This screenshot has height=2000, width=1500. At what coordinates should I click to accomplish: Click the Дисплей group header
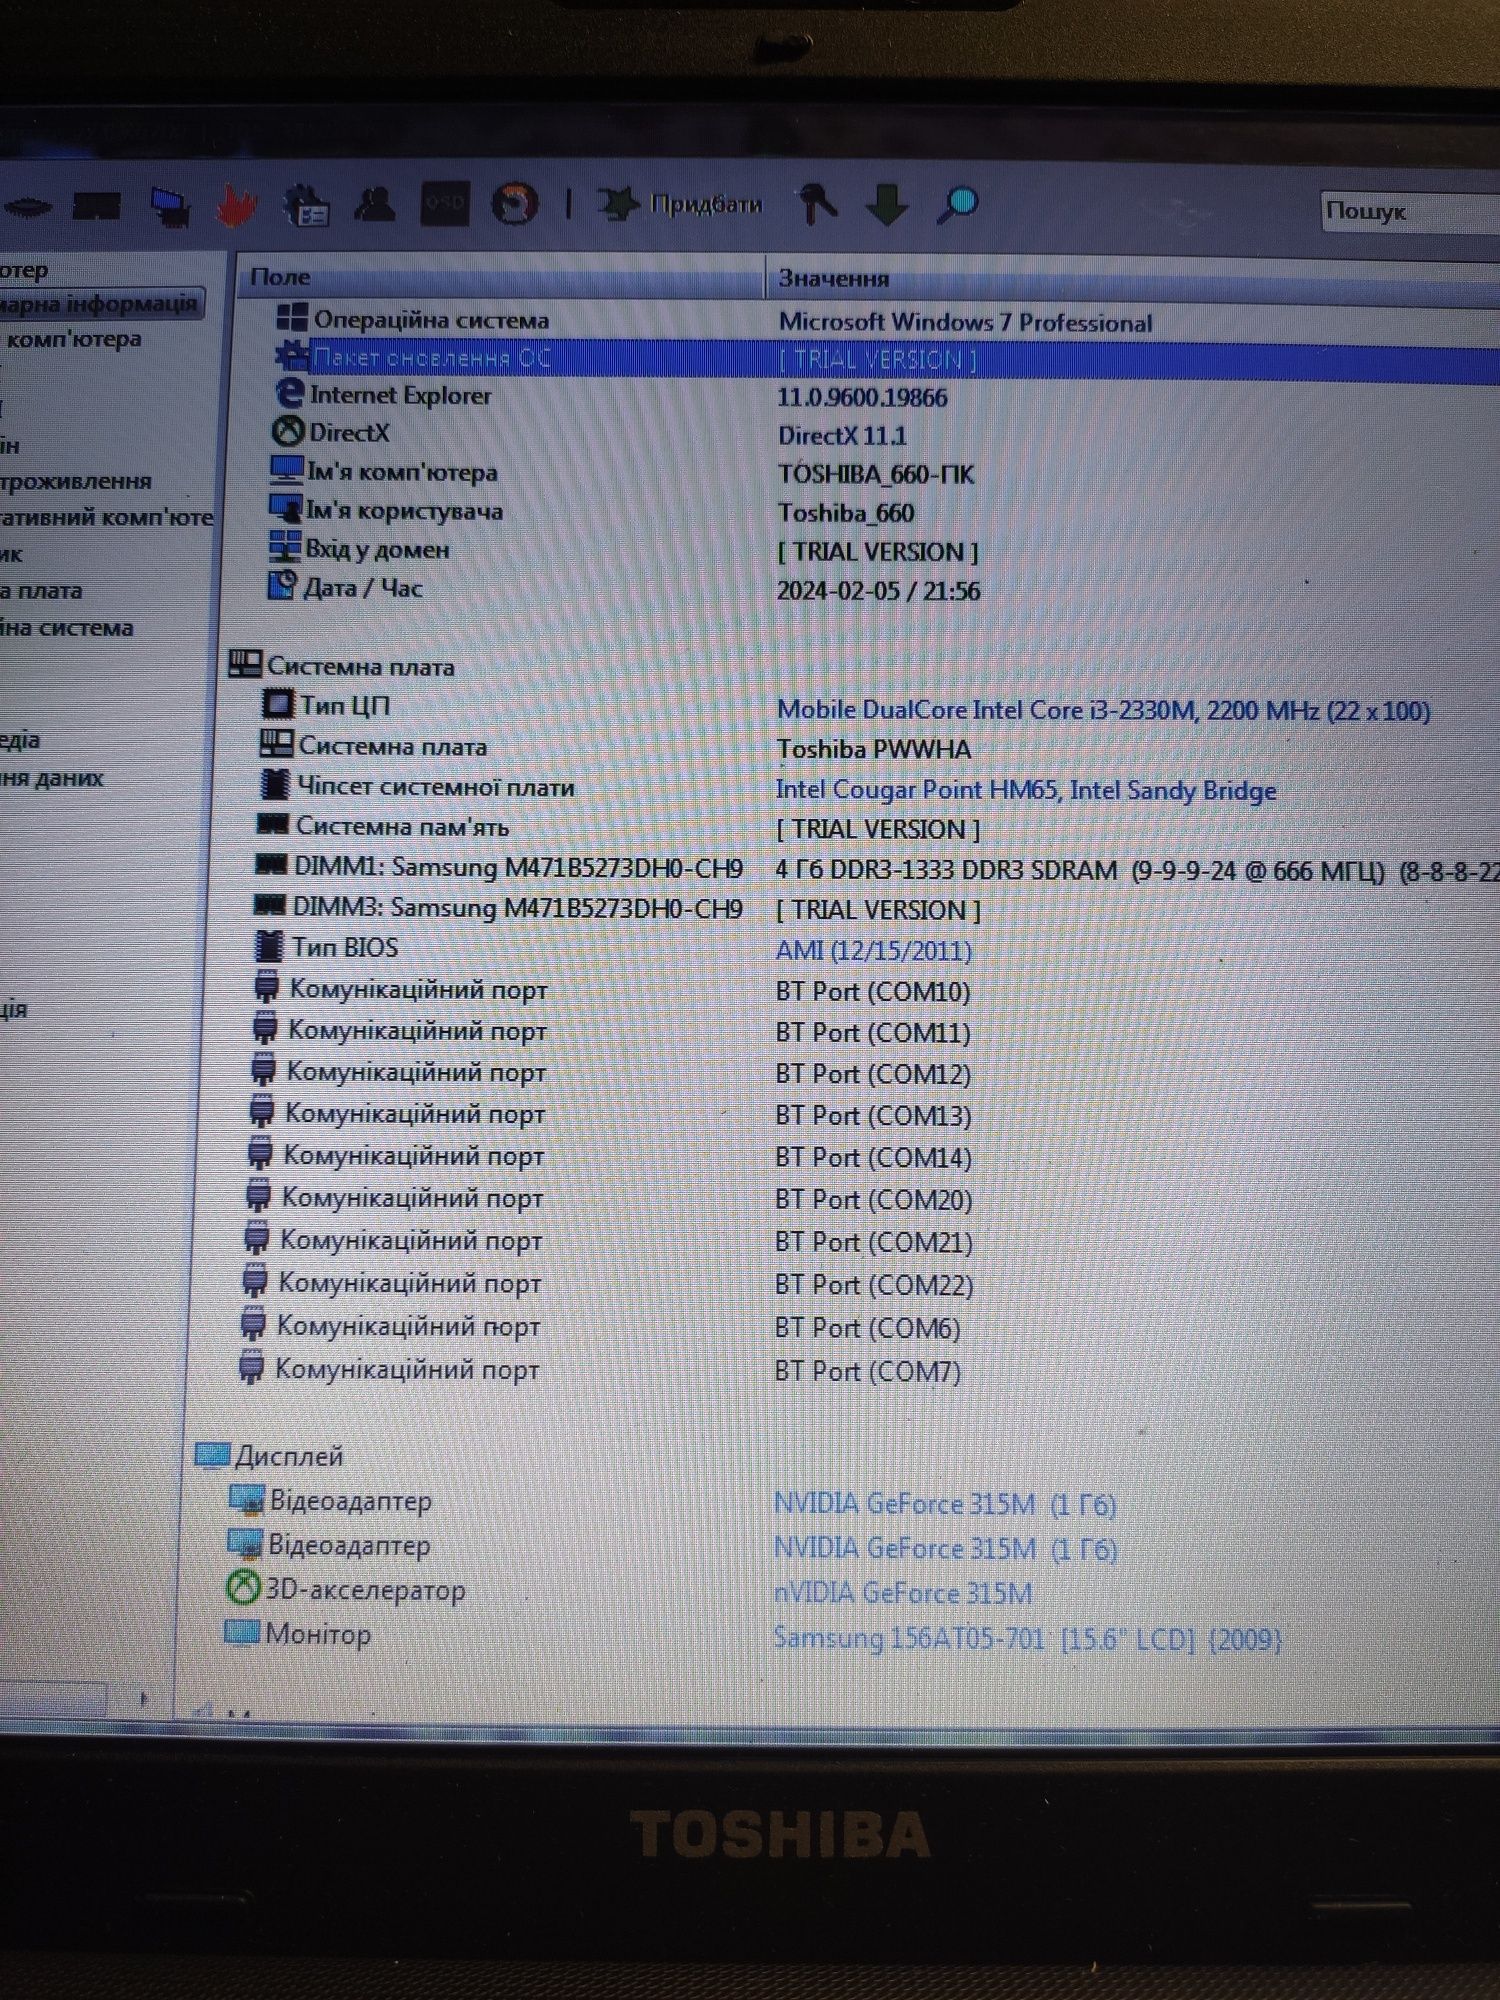(270, 1455)
